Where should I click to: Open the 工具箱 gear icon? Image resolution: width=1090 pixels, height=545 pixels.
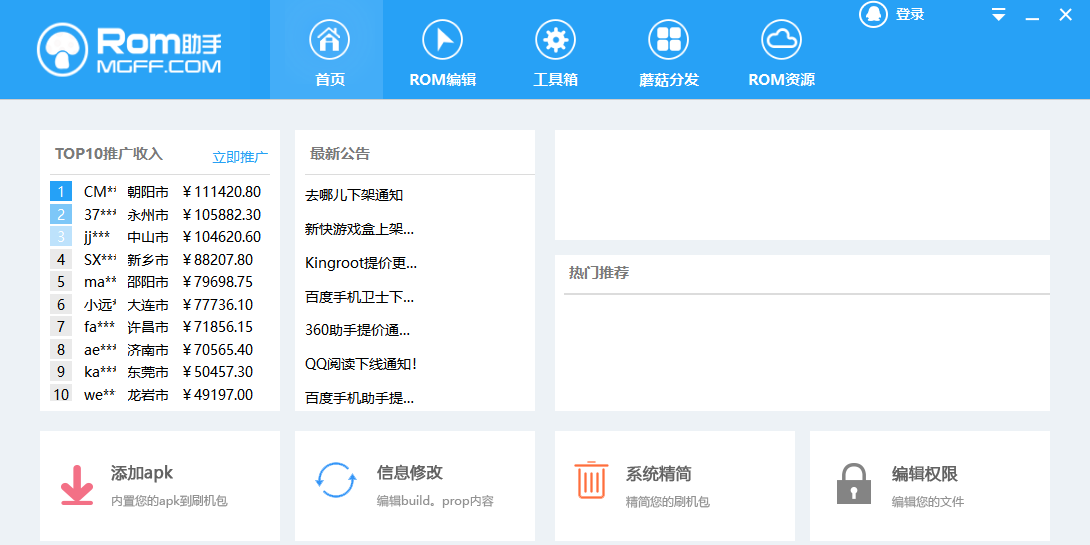tap(555, 40)
